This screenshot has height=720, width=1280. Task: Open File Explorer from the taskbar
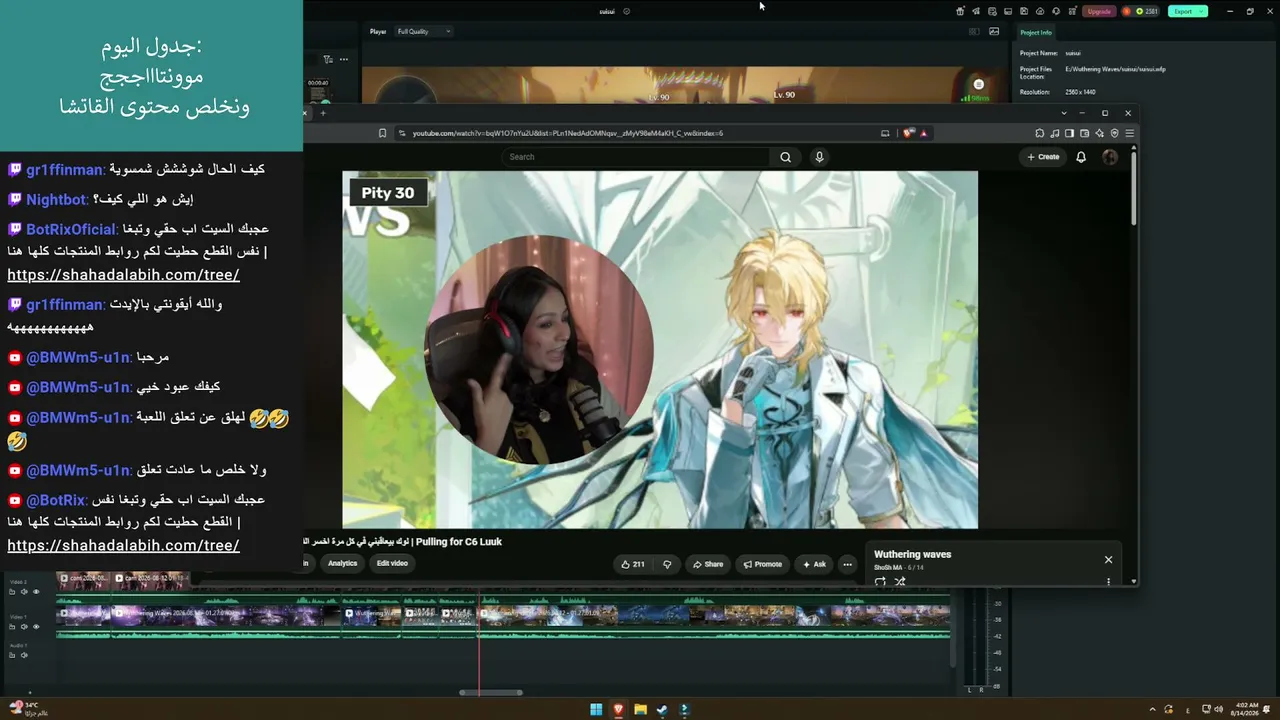tap(640, 710)
